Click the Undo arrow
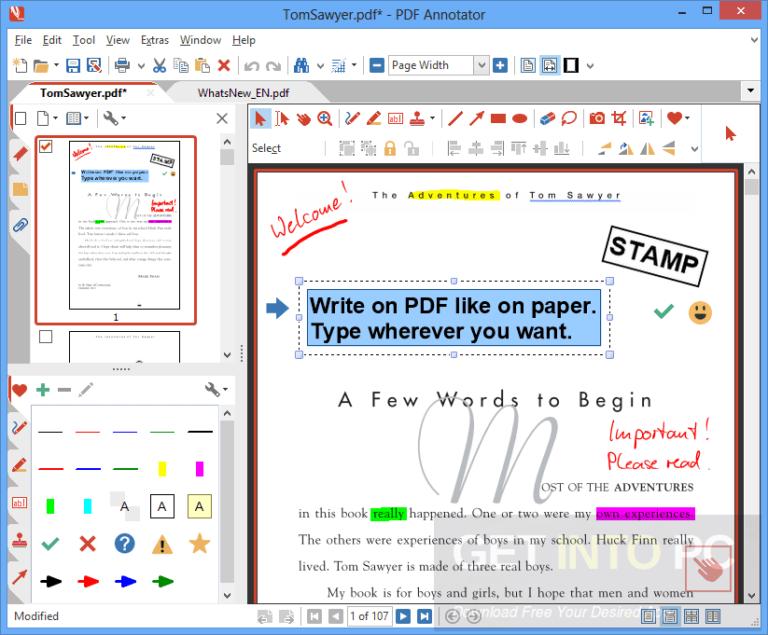768x635 pixels. [251, 66]
